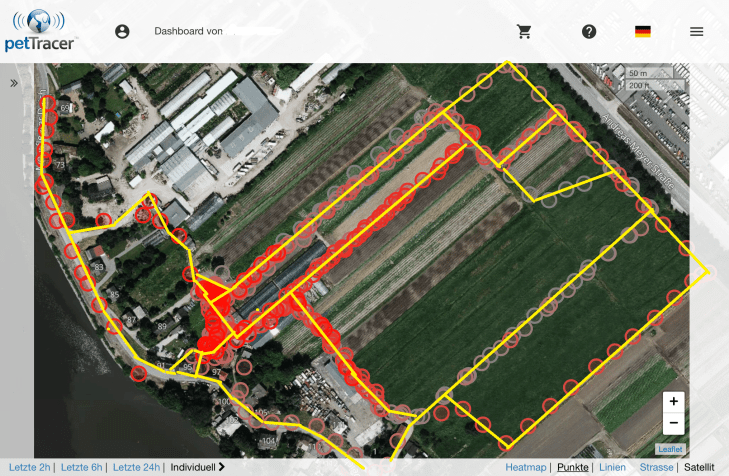Screen dimensions: 729x476
Task: Toggle the Heatmap display mode
Action: tap(526, 467)
